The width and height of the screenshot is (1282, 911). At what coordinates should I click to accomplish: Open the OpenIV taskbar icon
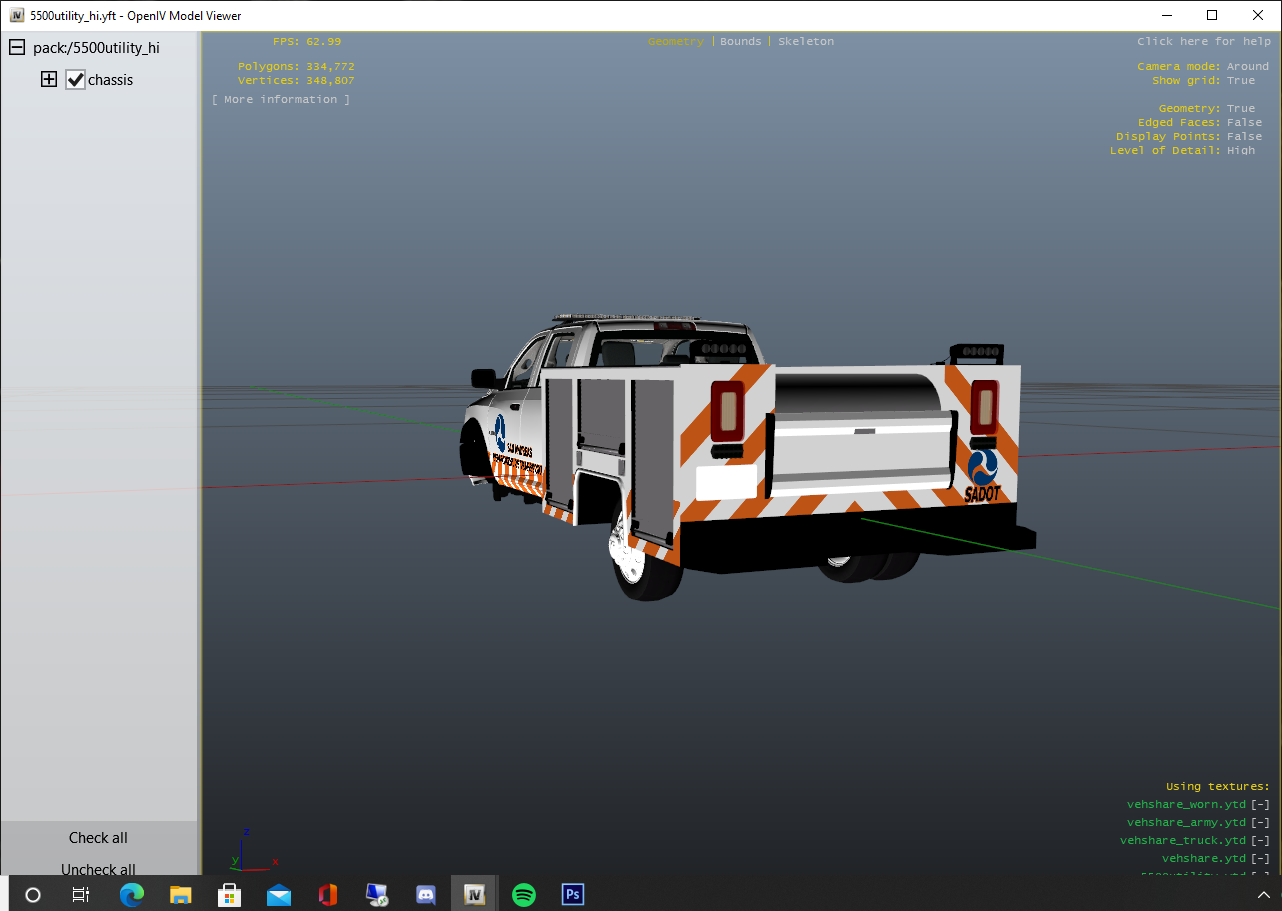(x=475, y=894)
